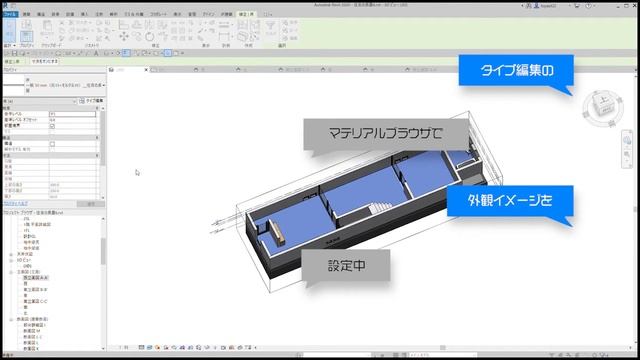Click the reference level value field in Properties

click(x=73, y=114)
